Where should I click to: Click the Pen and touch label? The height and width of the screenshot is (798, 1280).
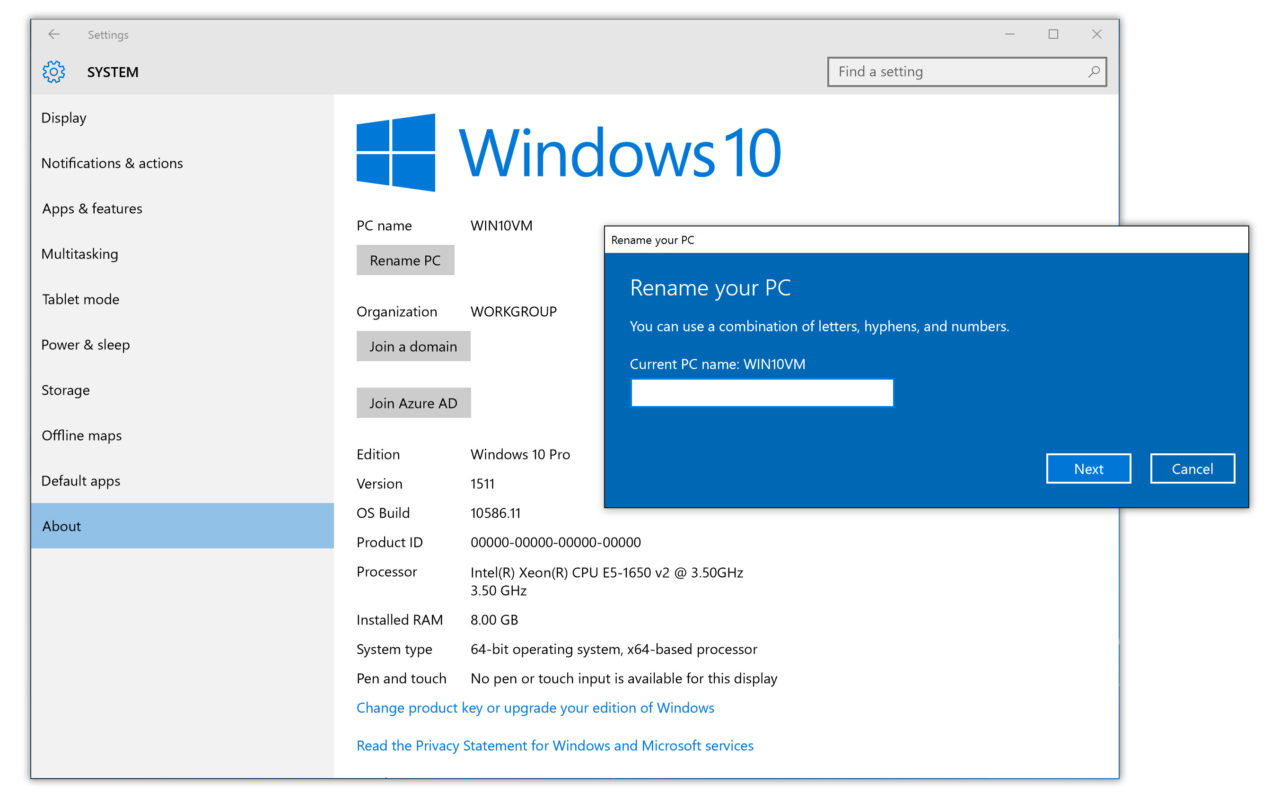(x=402, y=679)
